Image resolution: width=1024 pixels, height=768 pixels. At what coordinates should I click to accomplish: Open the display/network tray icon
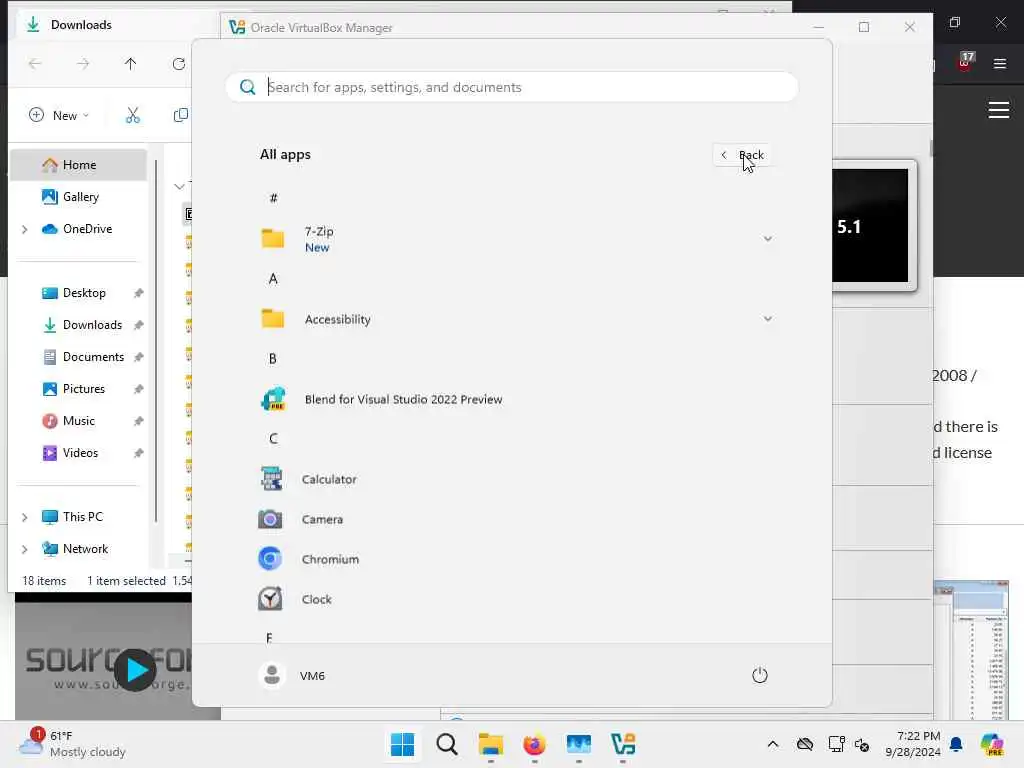click(x=836, y=744)
